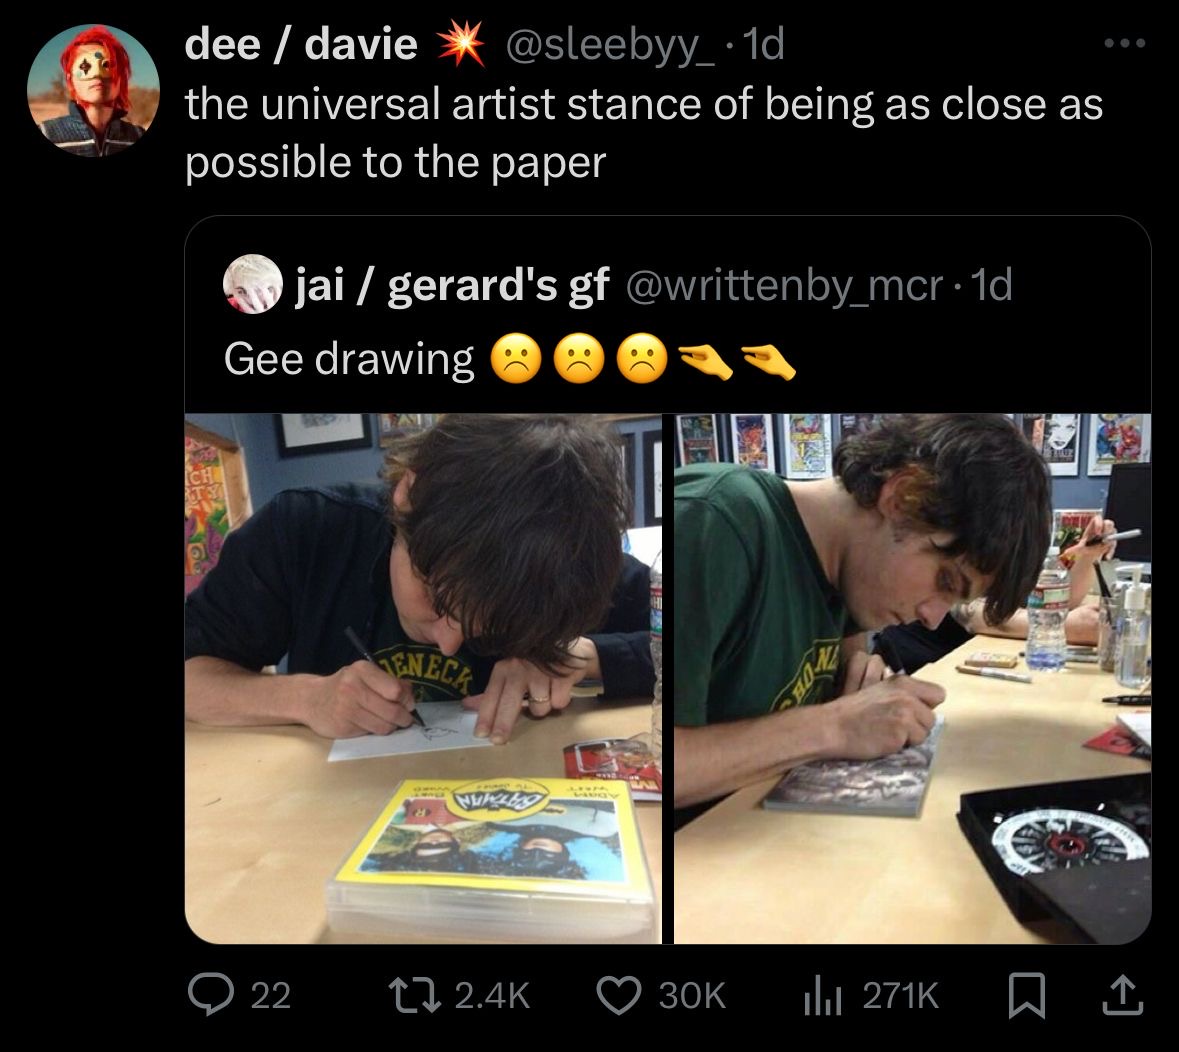Enlarge the left photo of person drawing

click(423, 678)
